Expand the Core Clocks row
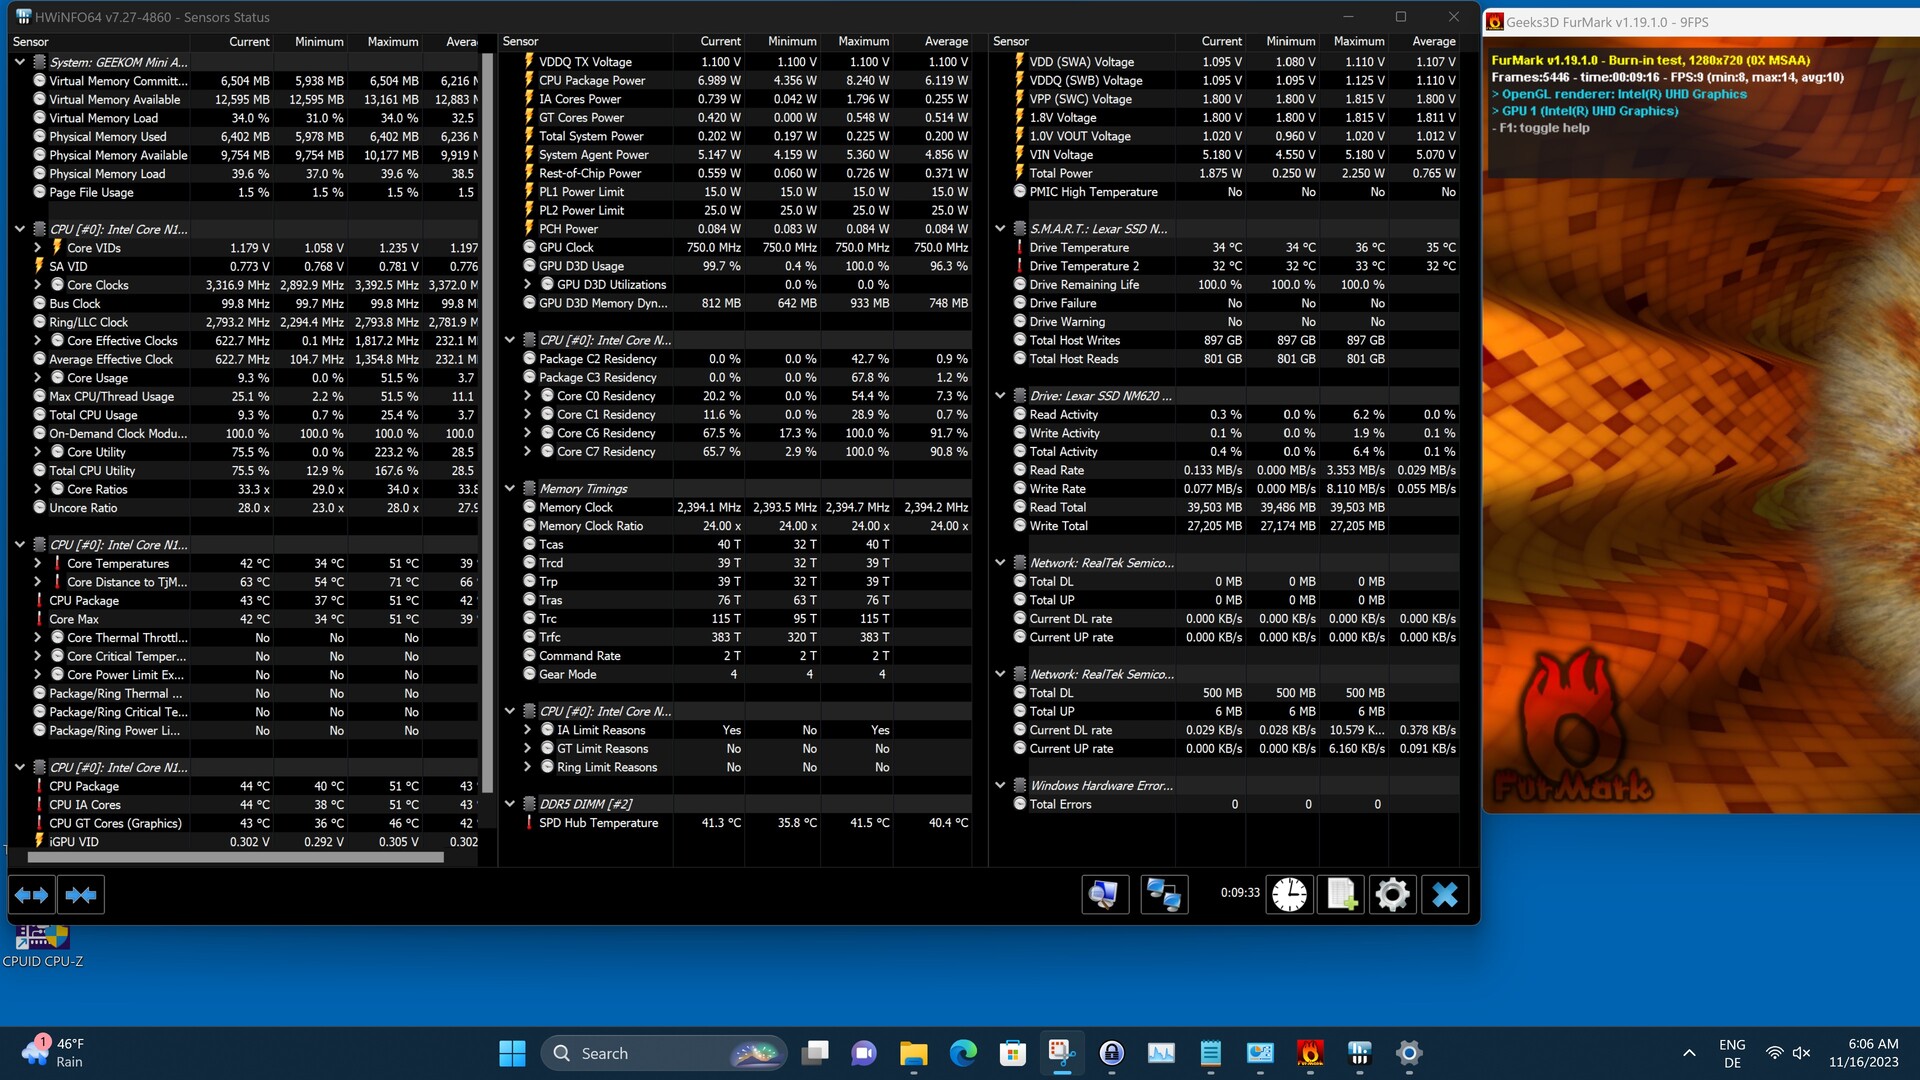Screen dimensions: 1920x1080 pos(38,285)
